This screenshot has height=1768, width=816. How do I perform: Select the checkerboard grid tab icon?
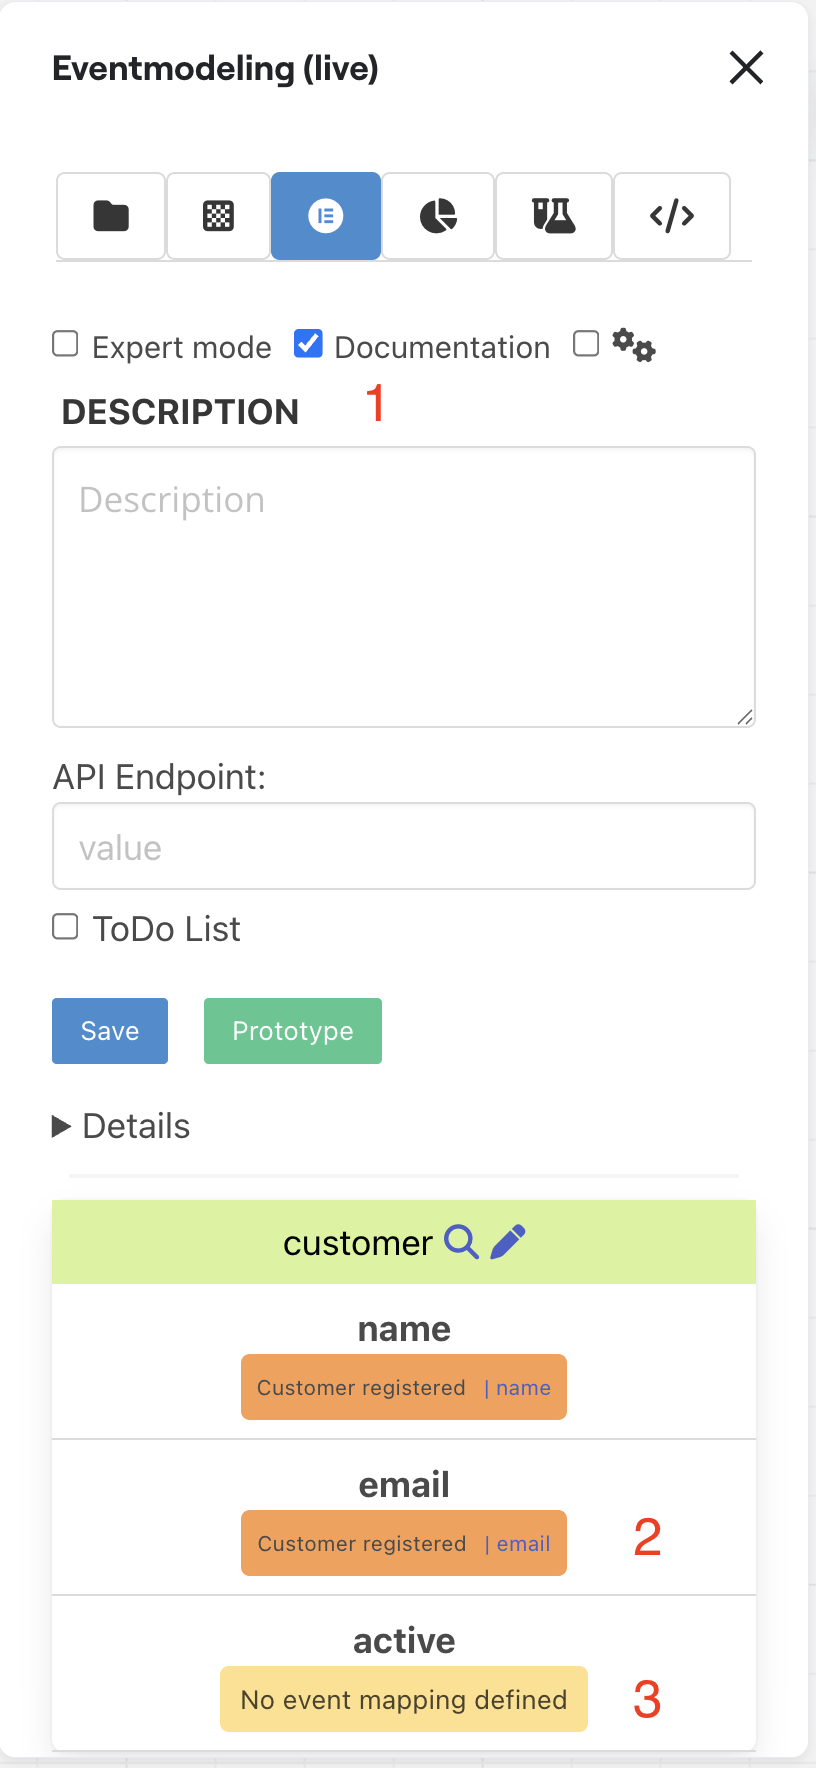(x=218, y=216)
